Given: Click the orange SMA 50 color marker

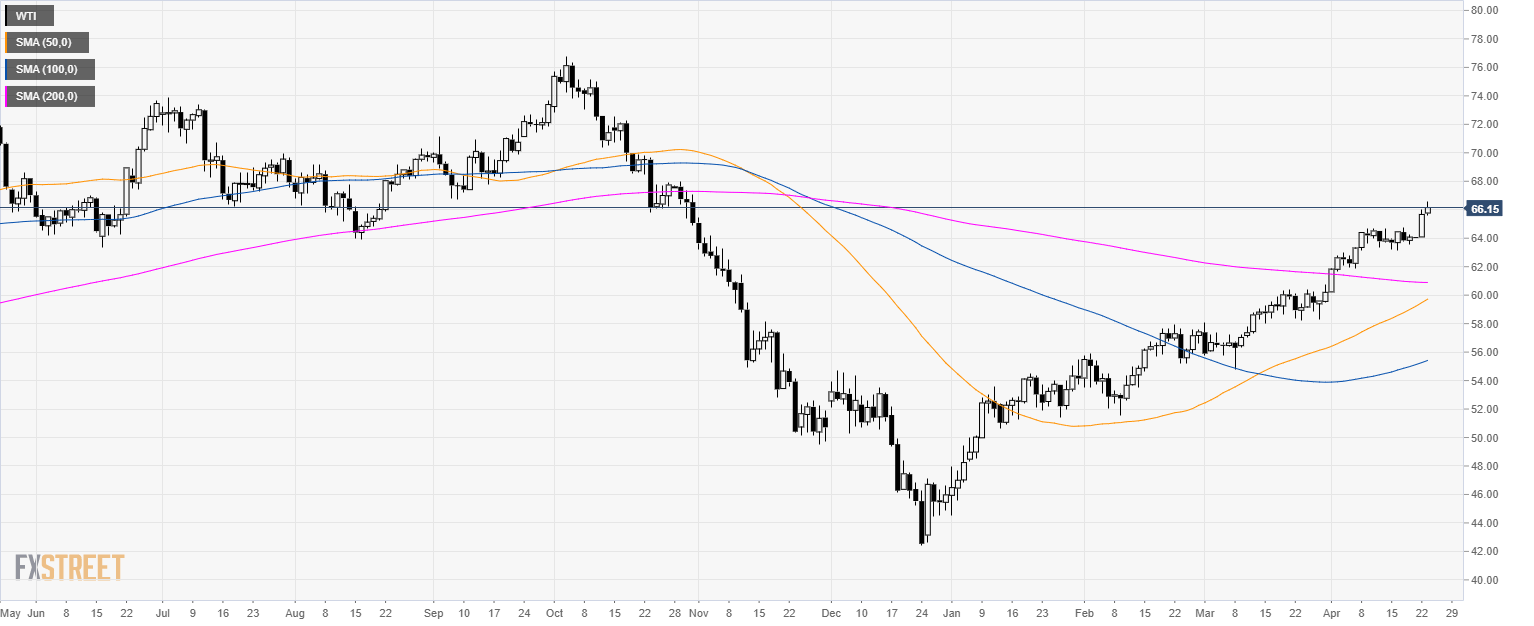Looking at the screenshot, I should tap(6, 43).
